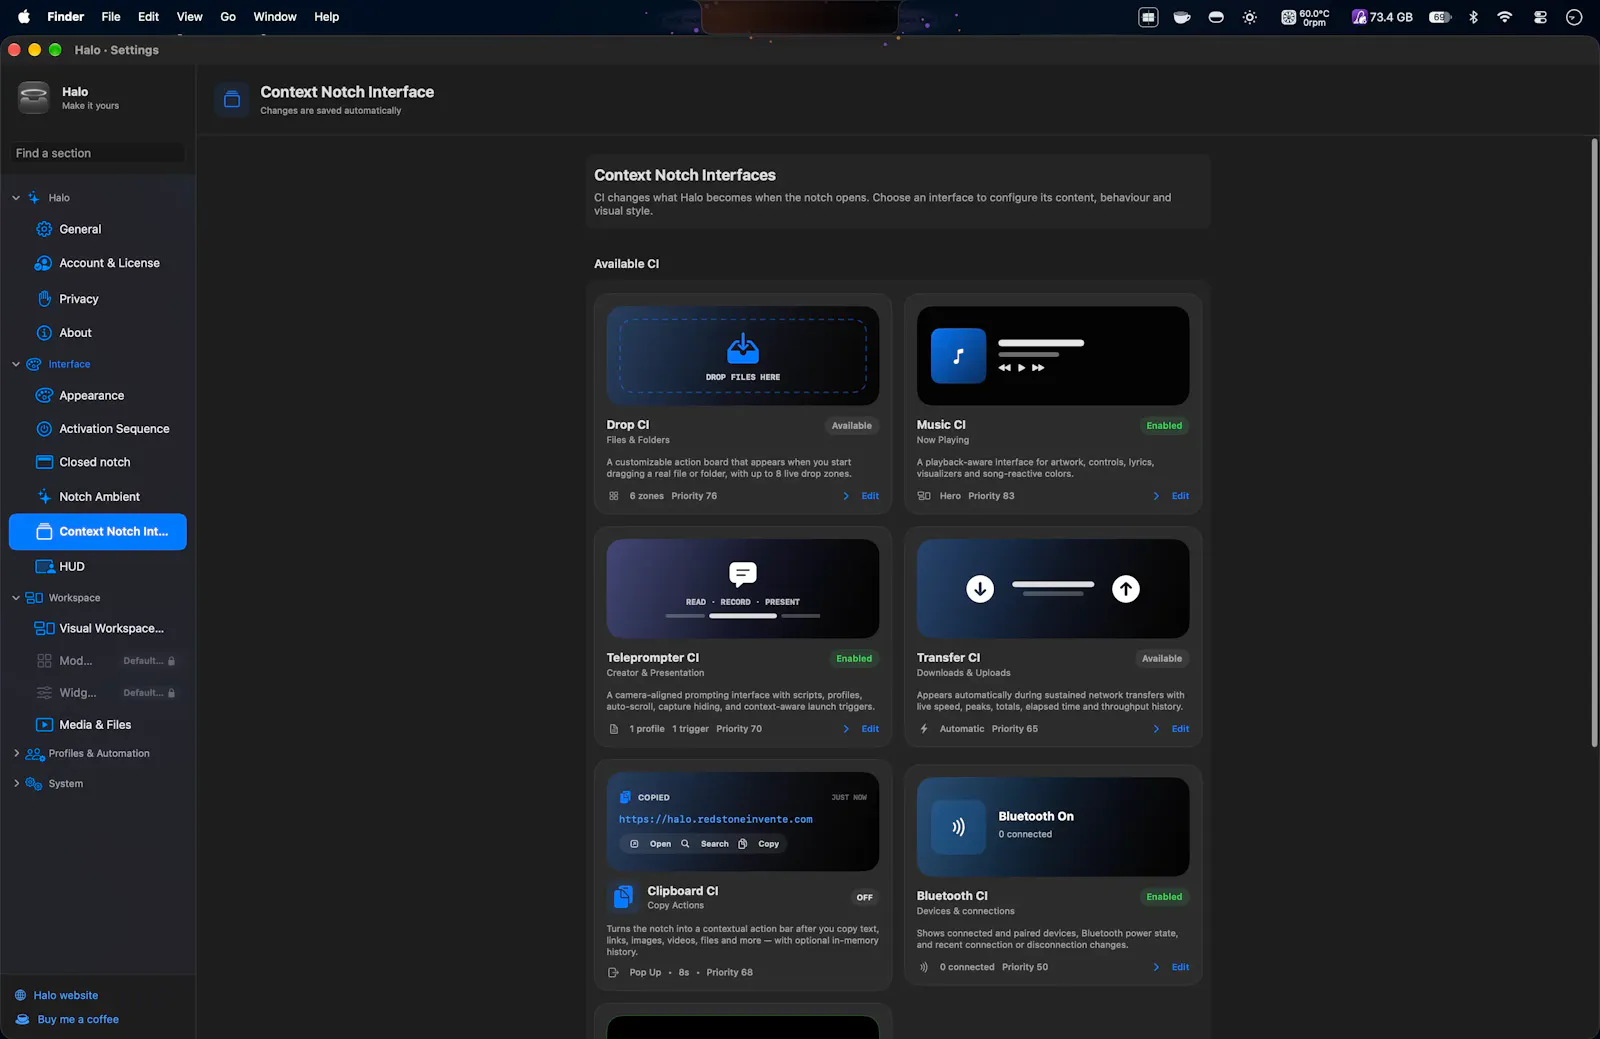The width and height of the screenshot is (1600, 1039).
Task: Open Control Center from the menu bar
Action: (1540, 17)
